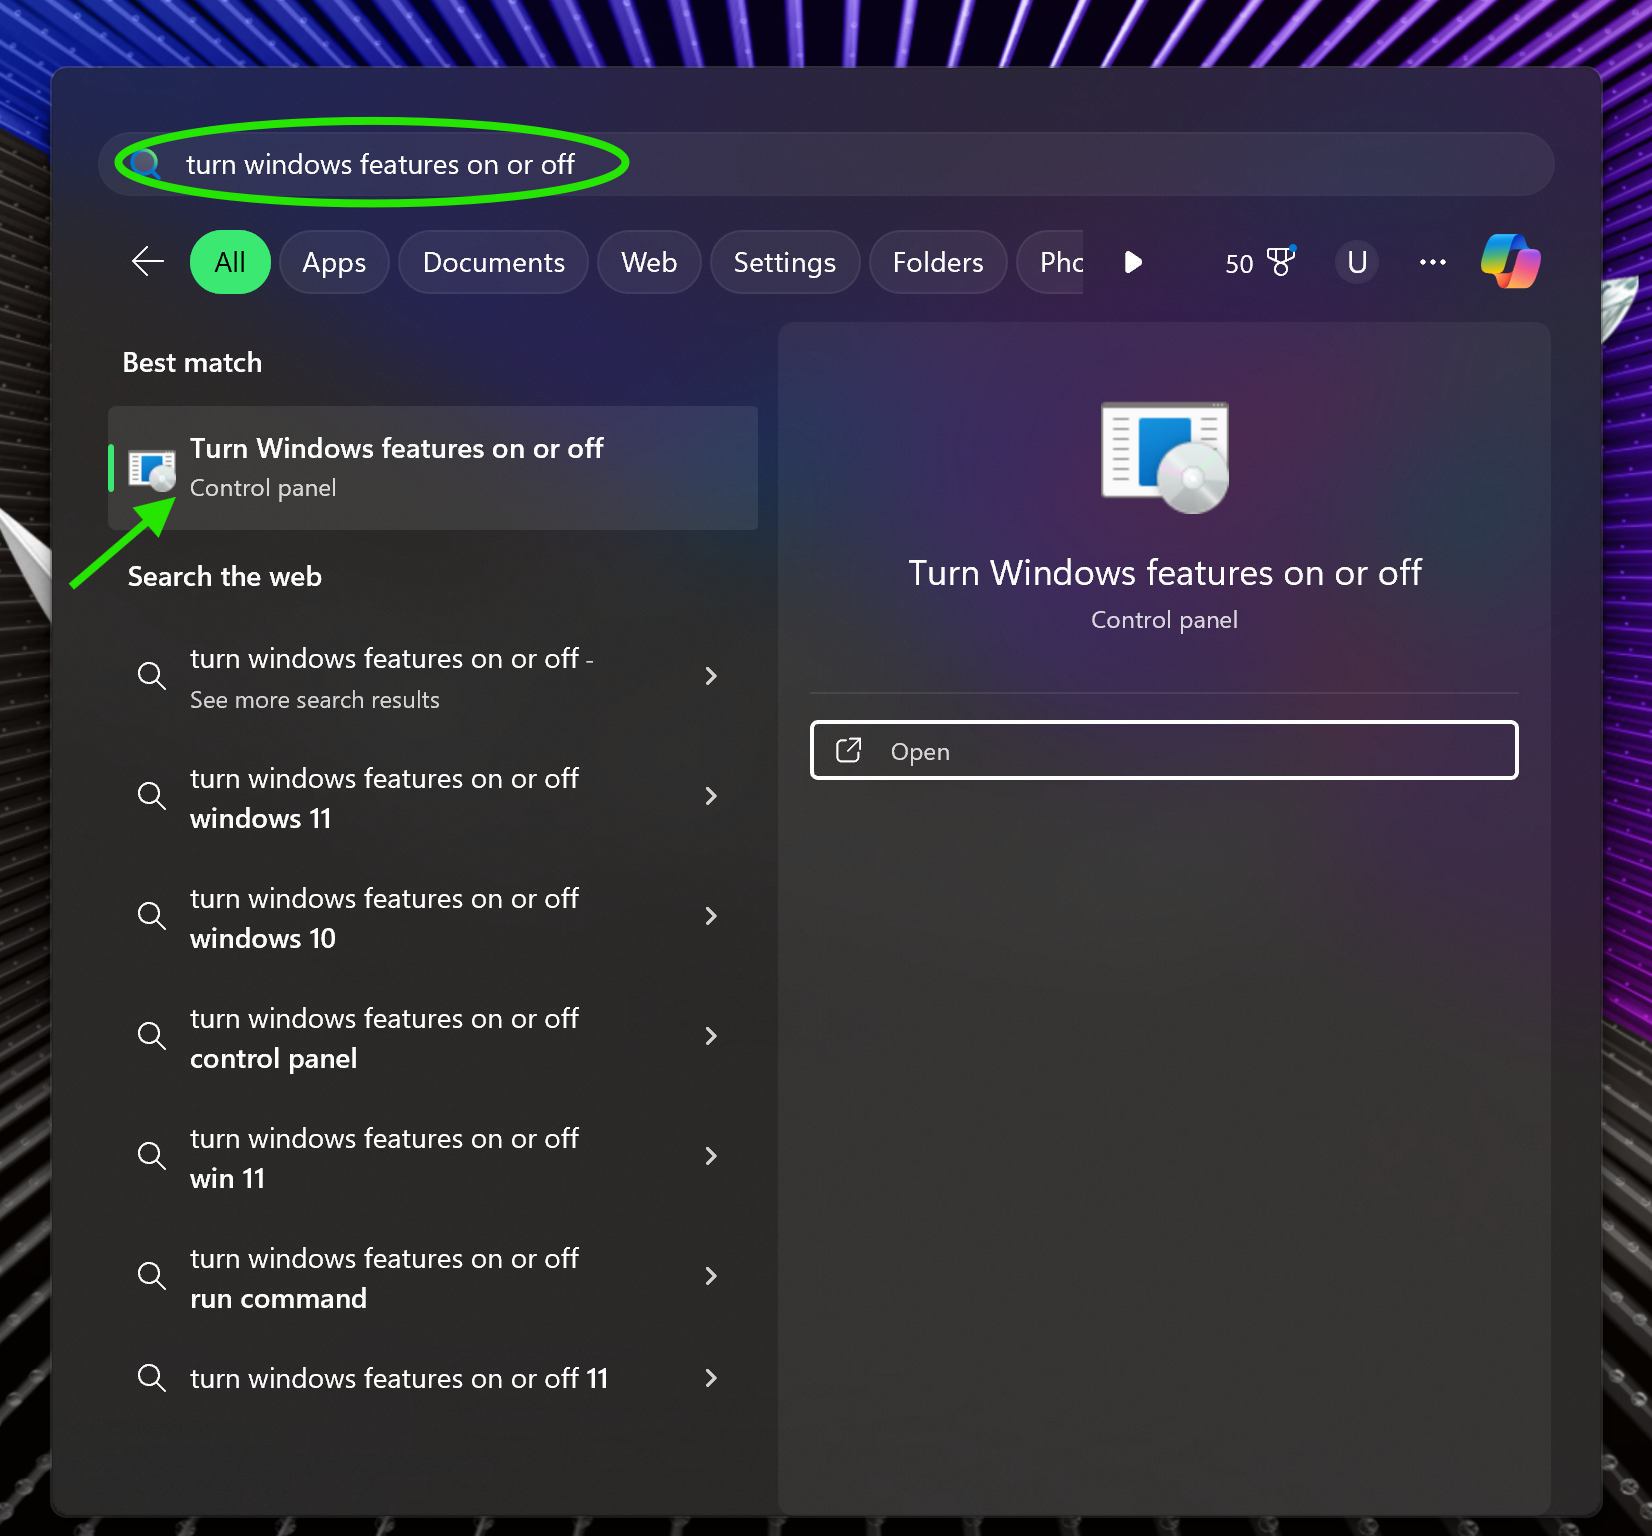The image size is (1652, 1536).
Task: Expand chevron for 'win 11' suggestion
Action: coord(711,1156)
